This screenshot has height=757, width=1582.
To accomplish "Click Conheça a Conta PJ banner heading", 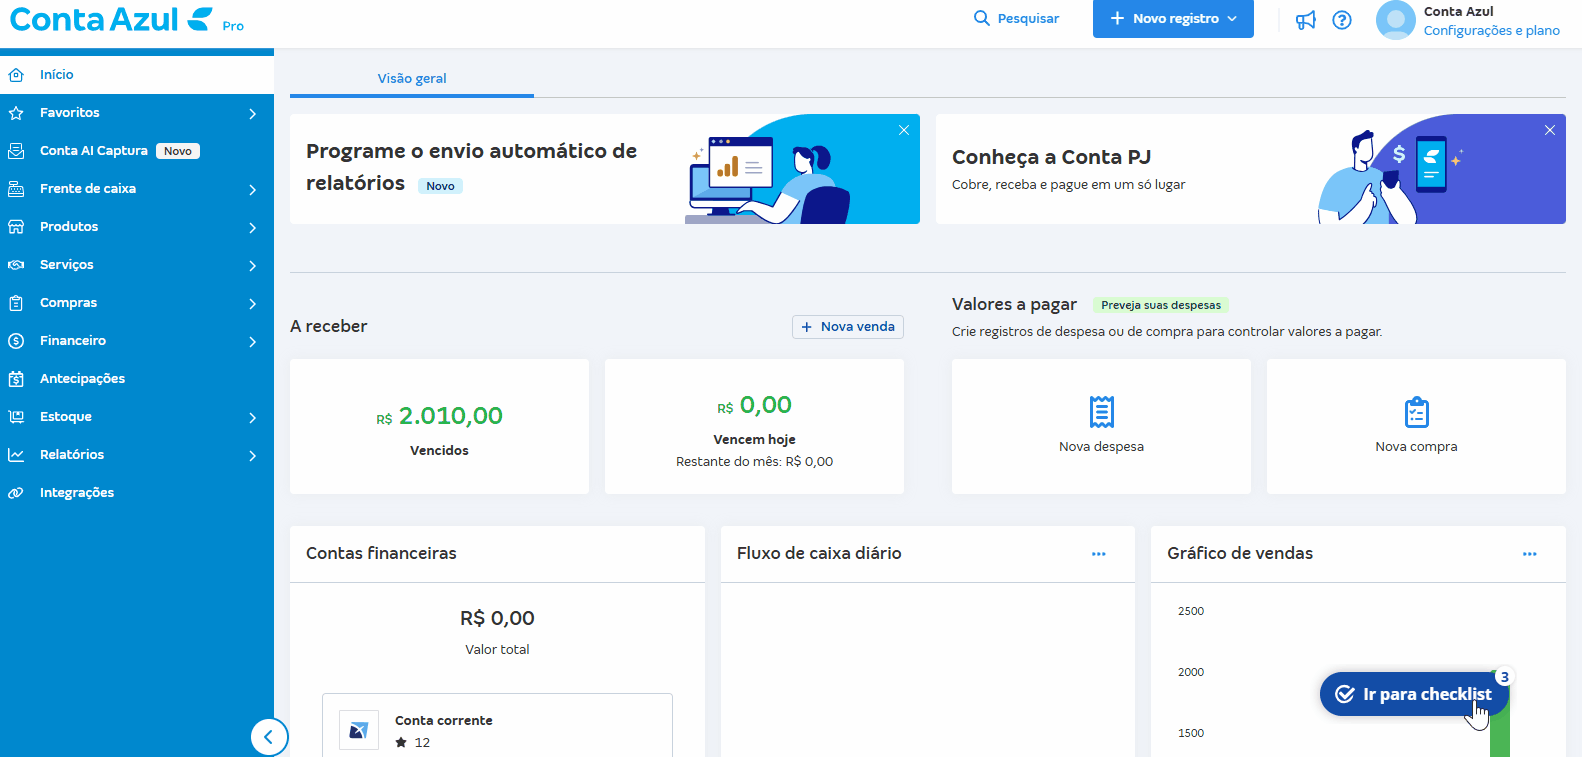I will pos(1051,157).
